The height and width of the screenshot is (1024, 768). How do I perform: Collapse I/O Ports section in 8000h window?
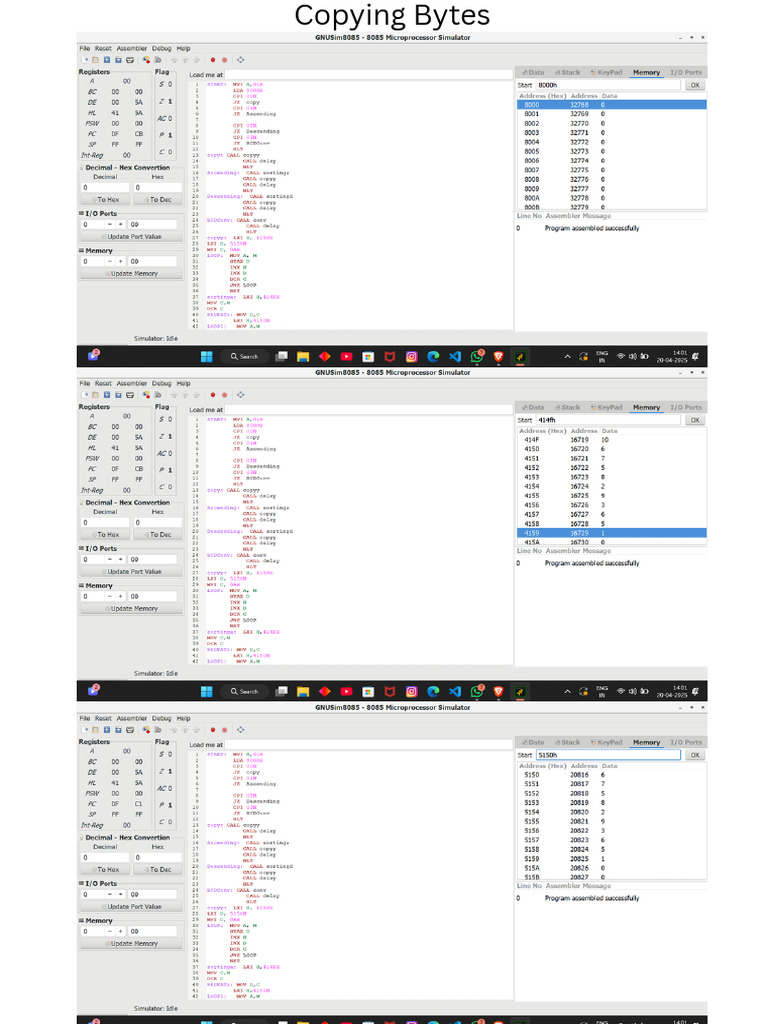[x=98, y=214]
